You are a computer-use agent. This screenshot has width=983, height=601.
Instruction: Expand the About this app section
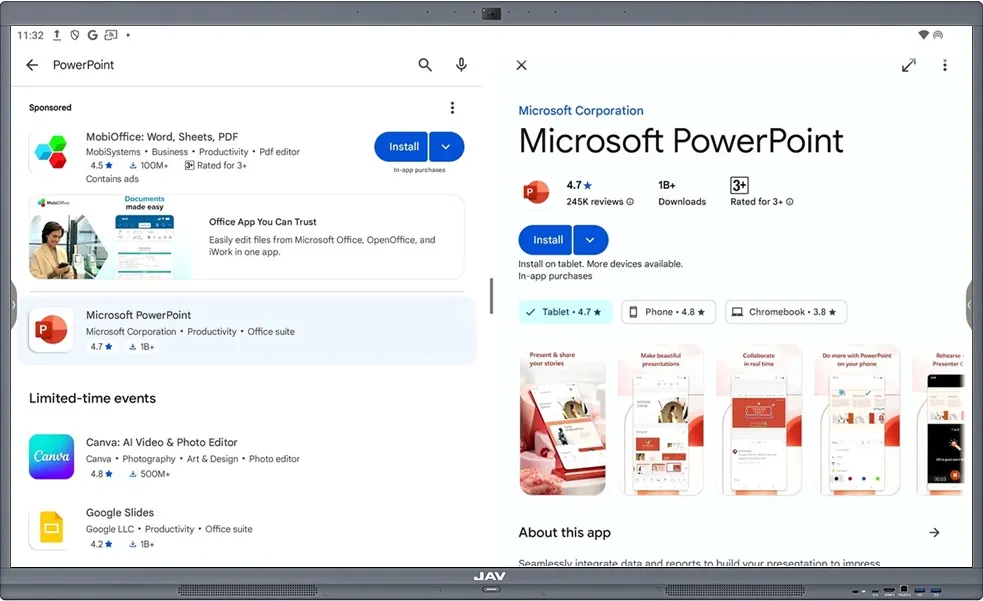934,532
